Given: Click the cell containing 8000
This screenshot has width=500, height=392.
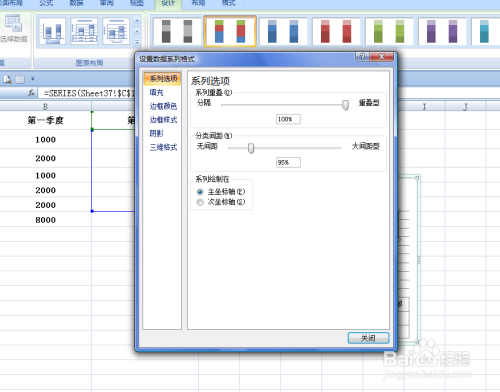Looking at the screenshot, I should click(46, 220).
